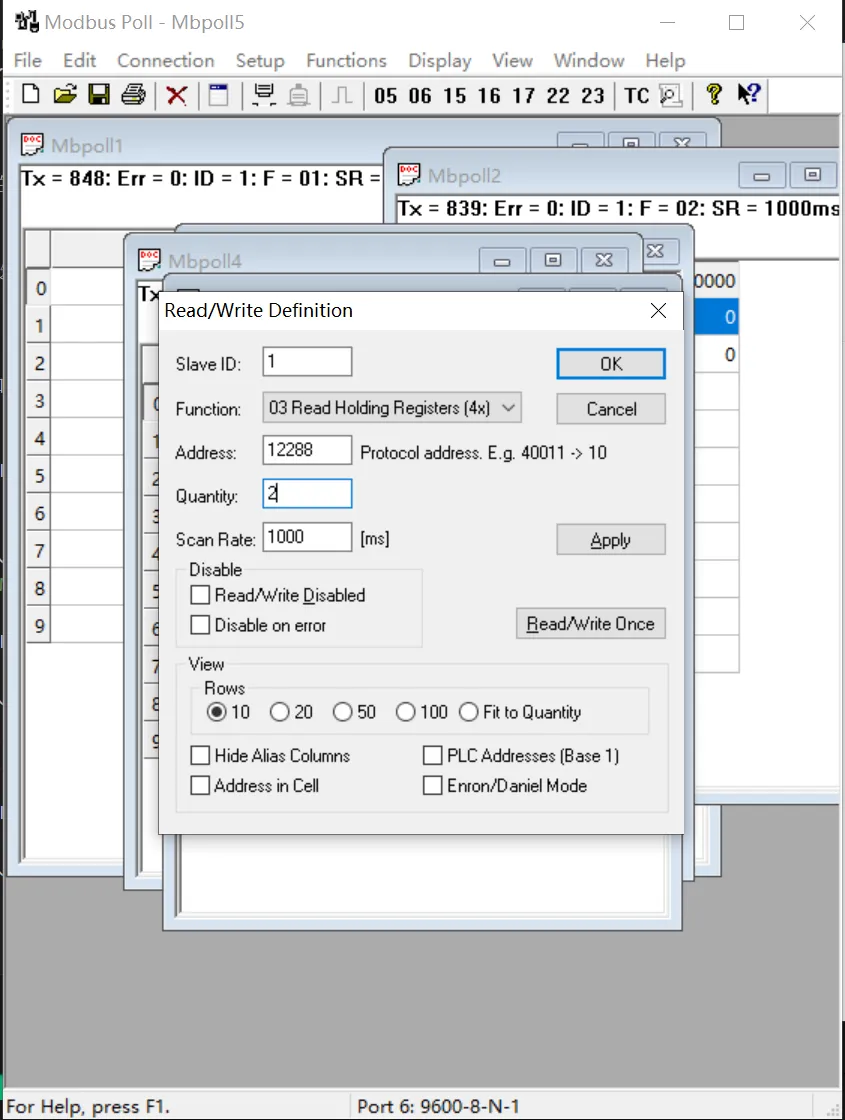Open the Functions menu
This screenshot has width=845, height=1120.
pyautogui.click(x=346, y=61)
